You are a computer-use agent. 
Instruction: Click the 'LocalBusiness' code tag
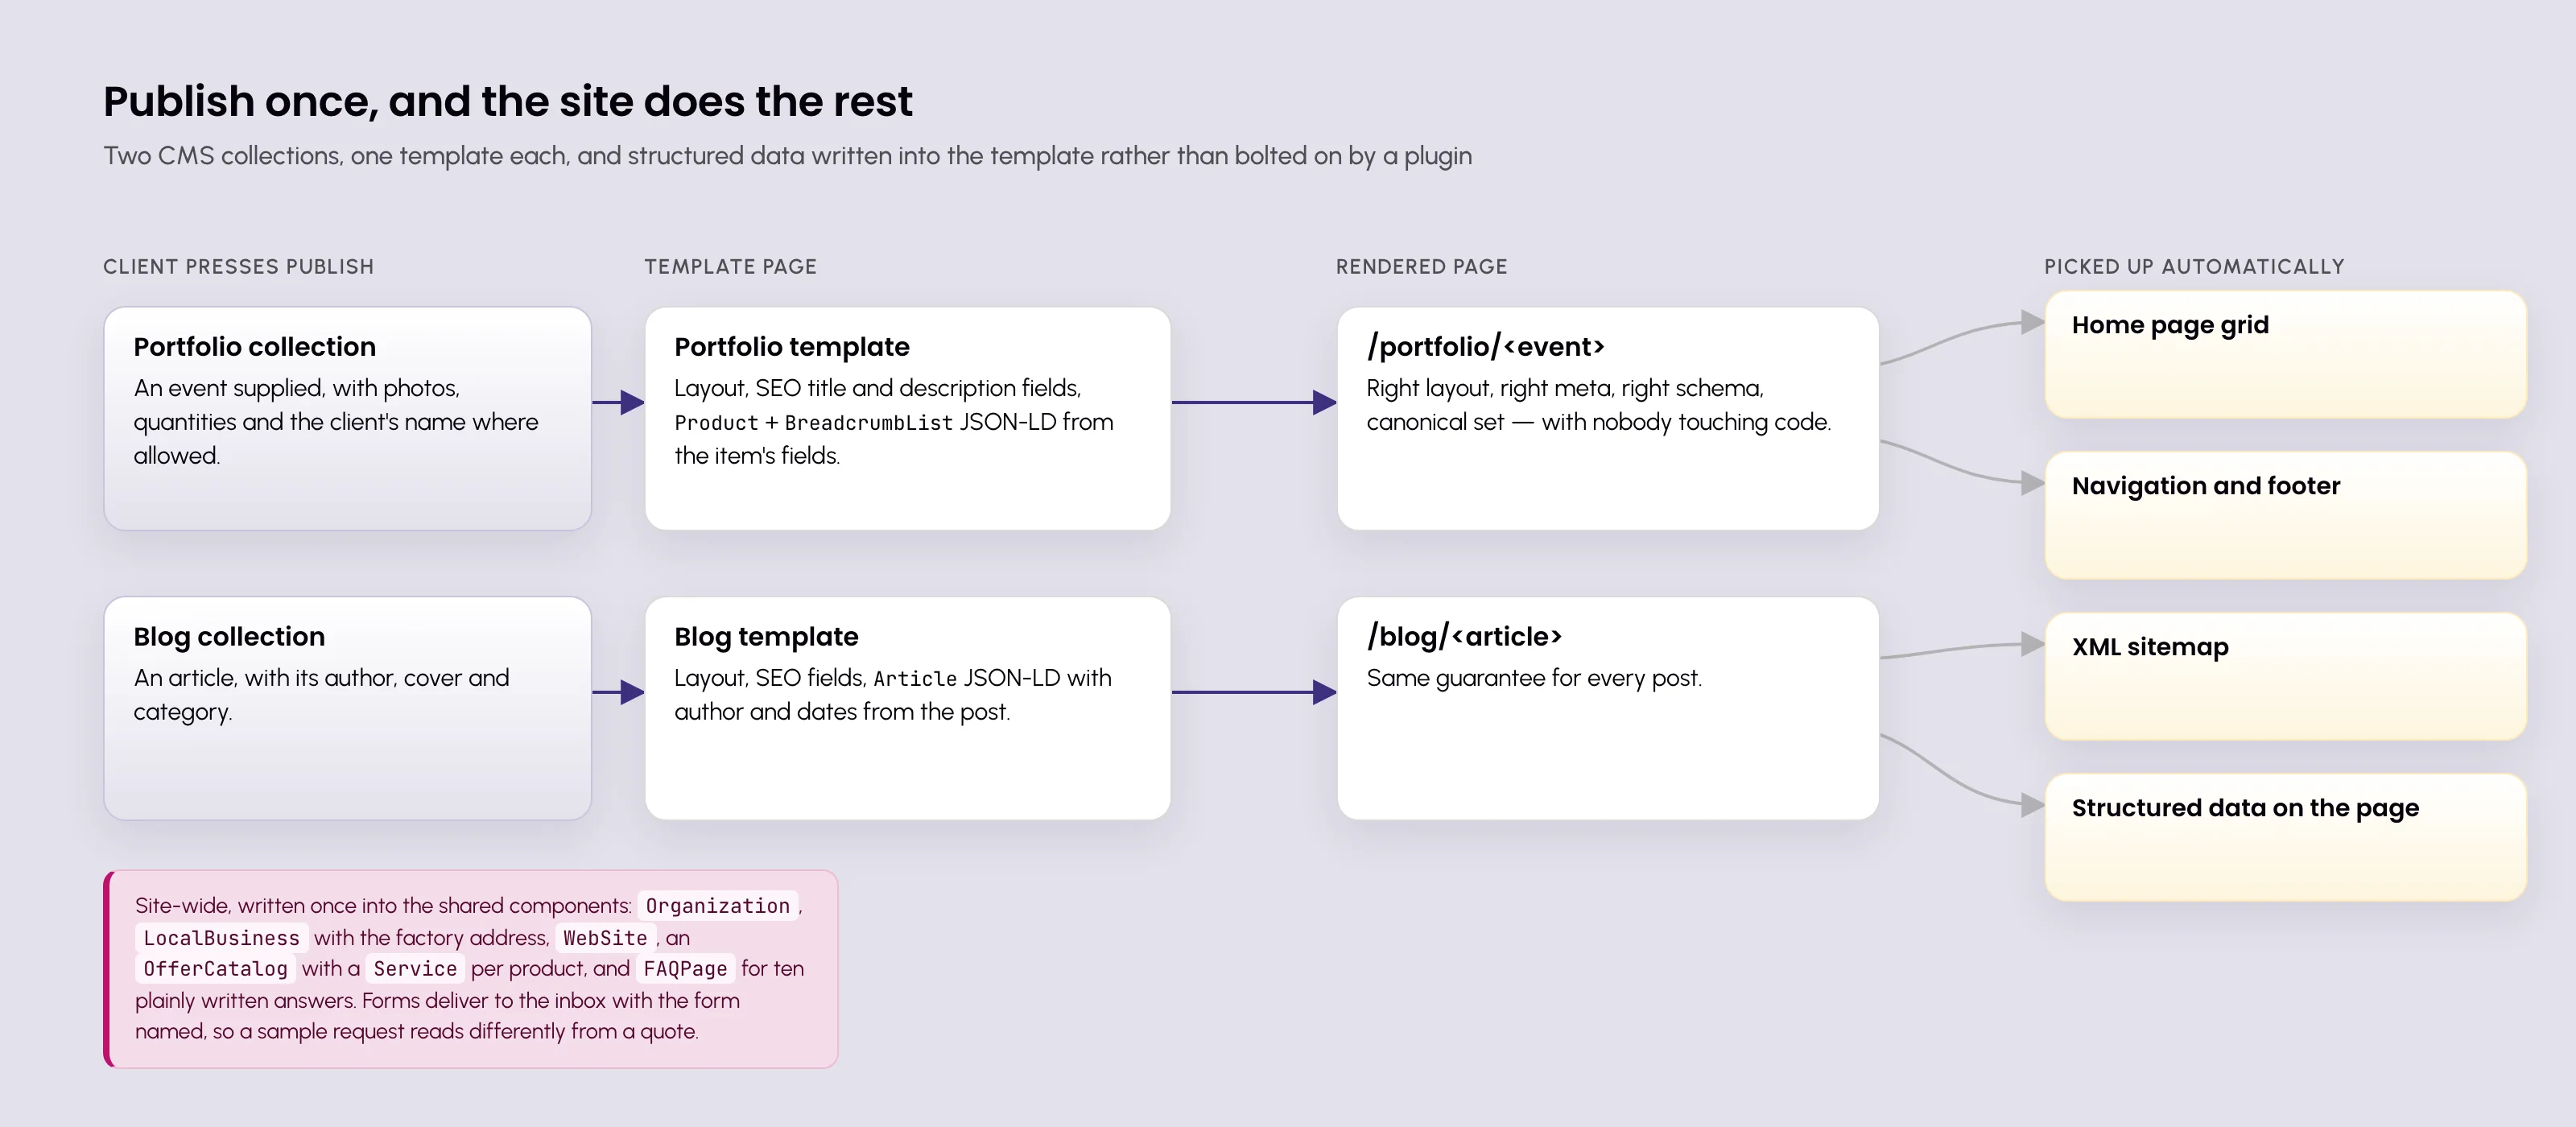[x=221, y=938]
